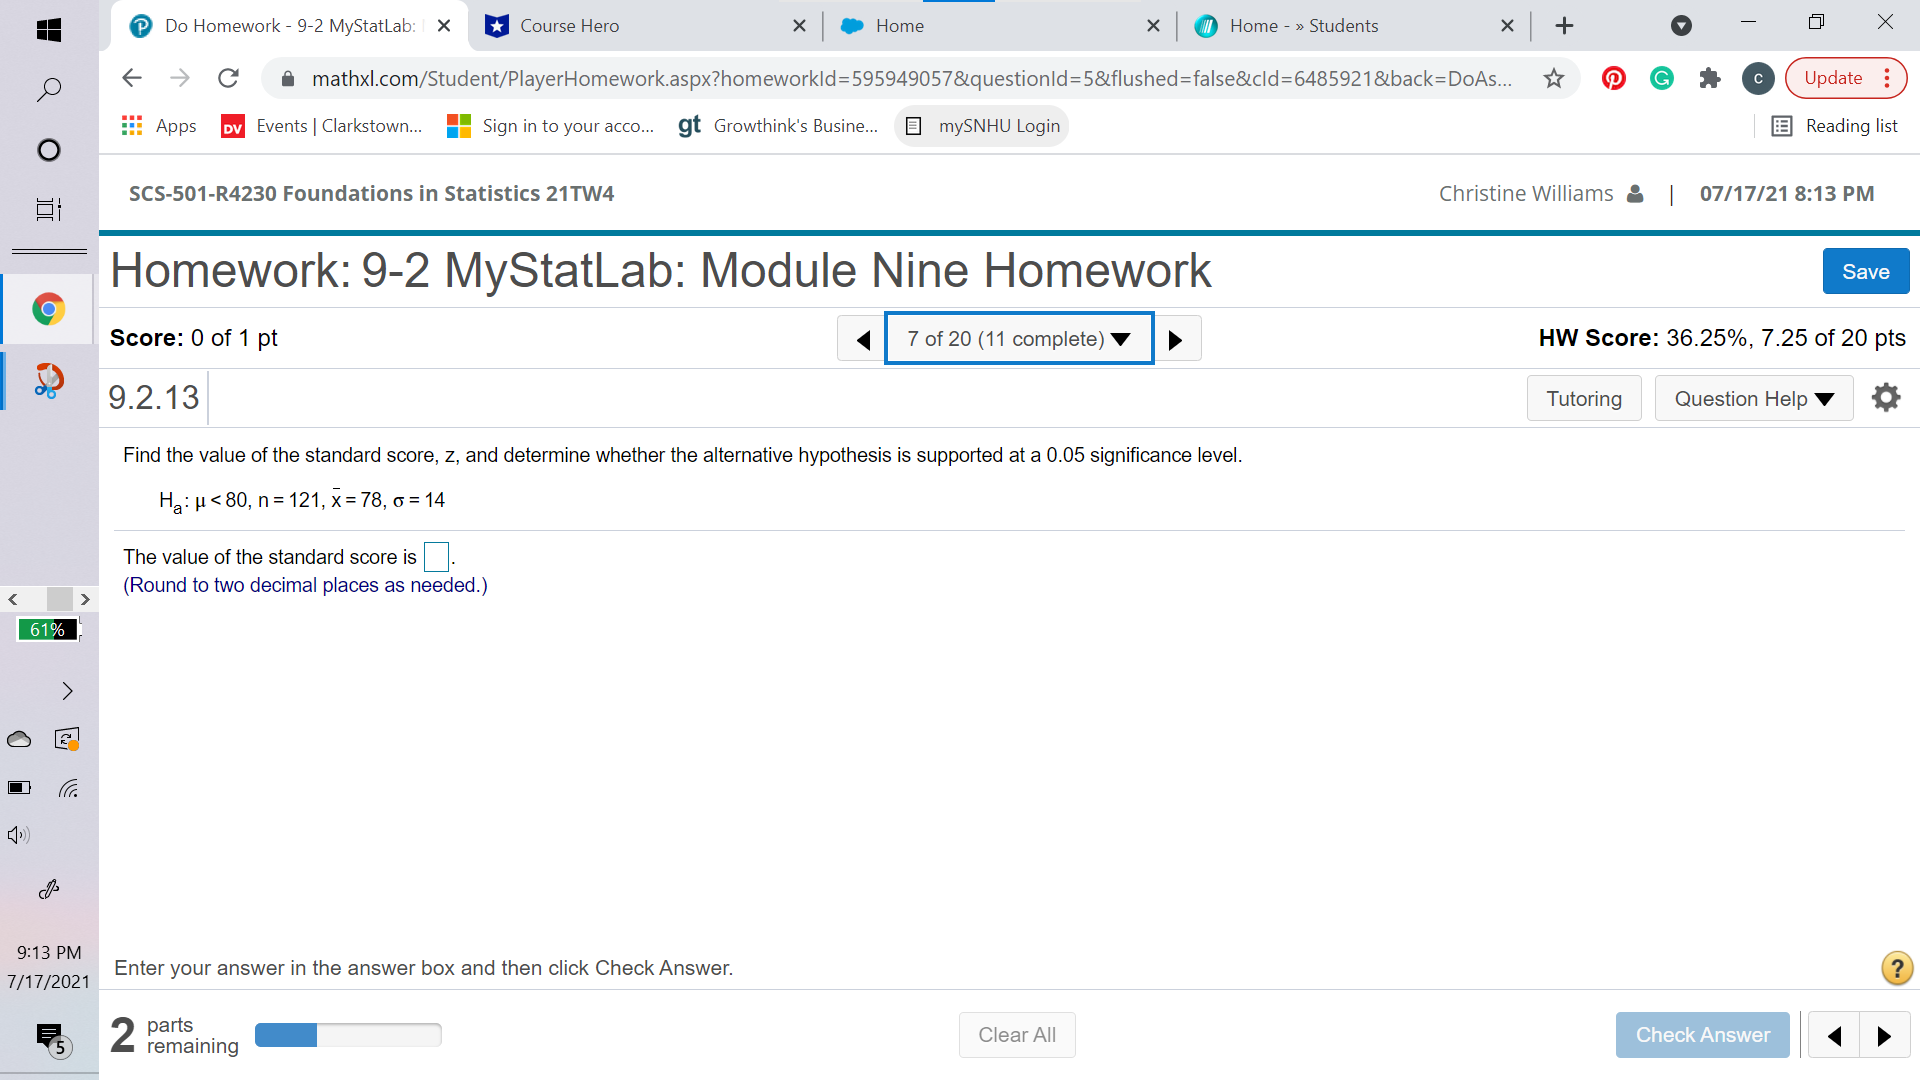
Task: Click the Check Answer button
Action: tap(1702, 1034)
